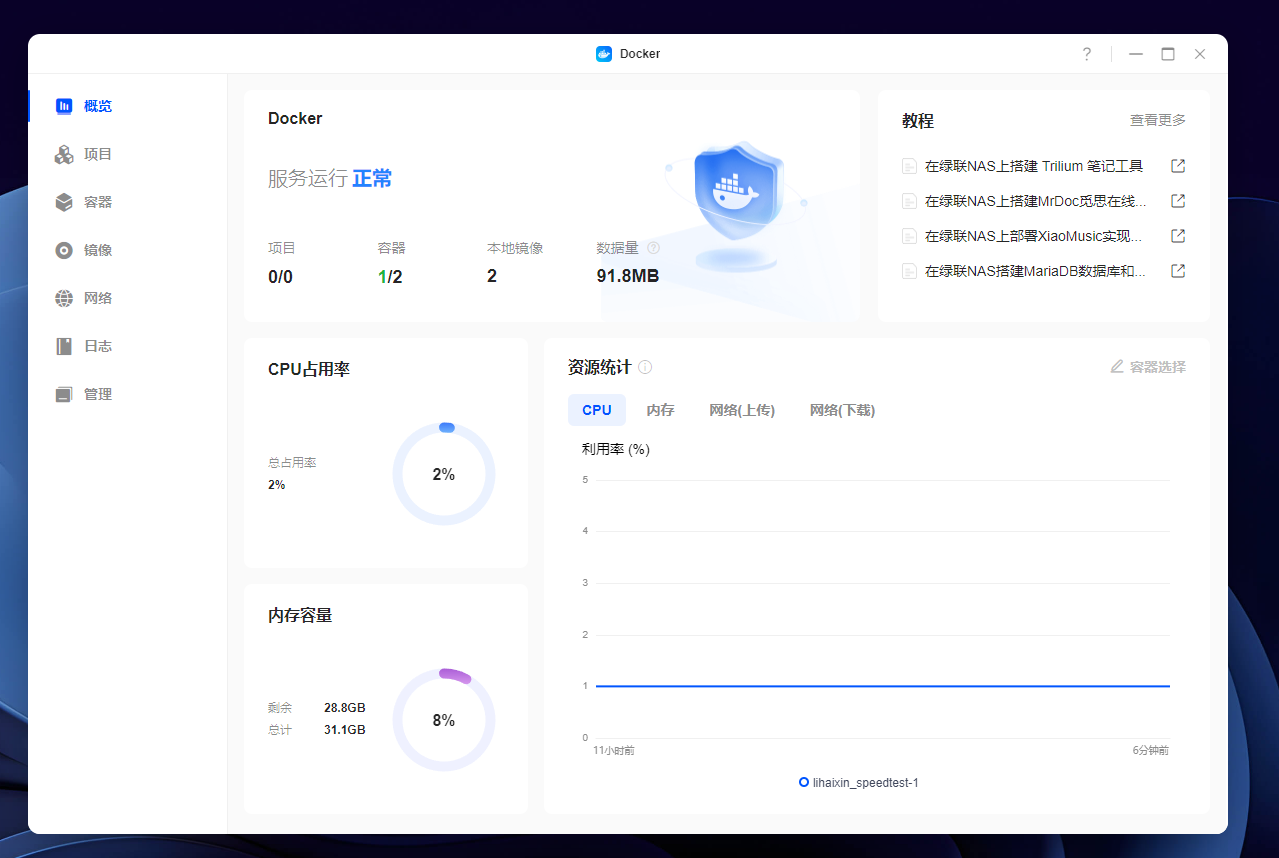Switch to the CPU tab
Viewport: 1279px width, 858px height.
click(x=597, y=410)
